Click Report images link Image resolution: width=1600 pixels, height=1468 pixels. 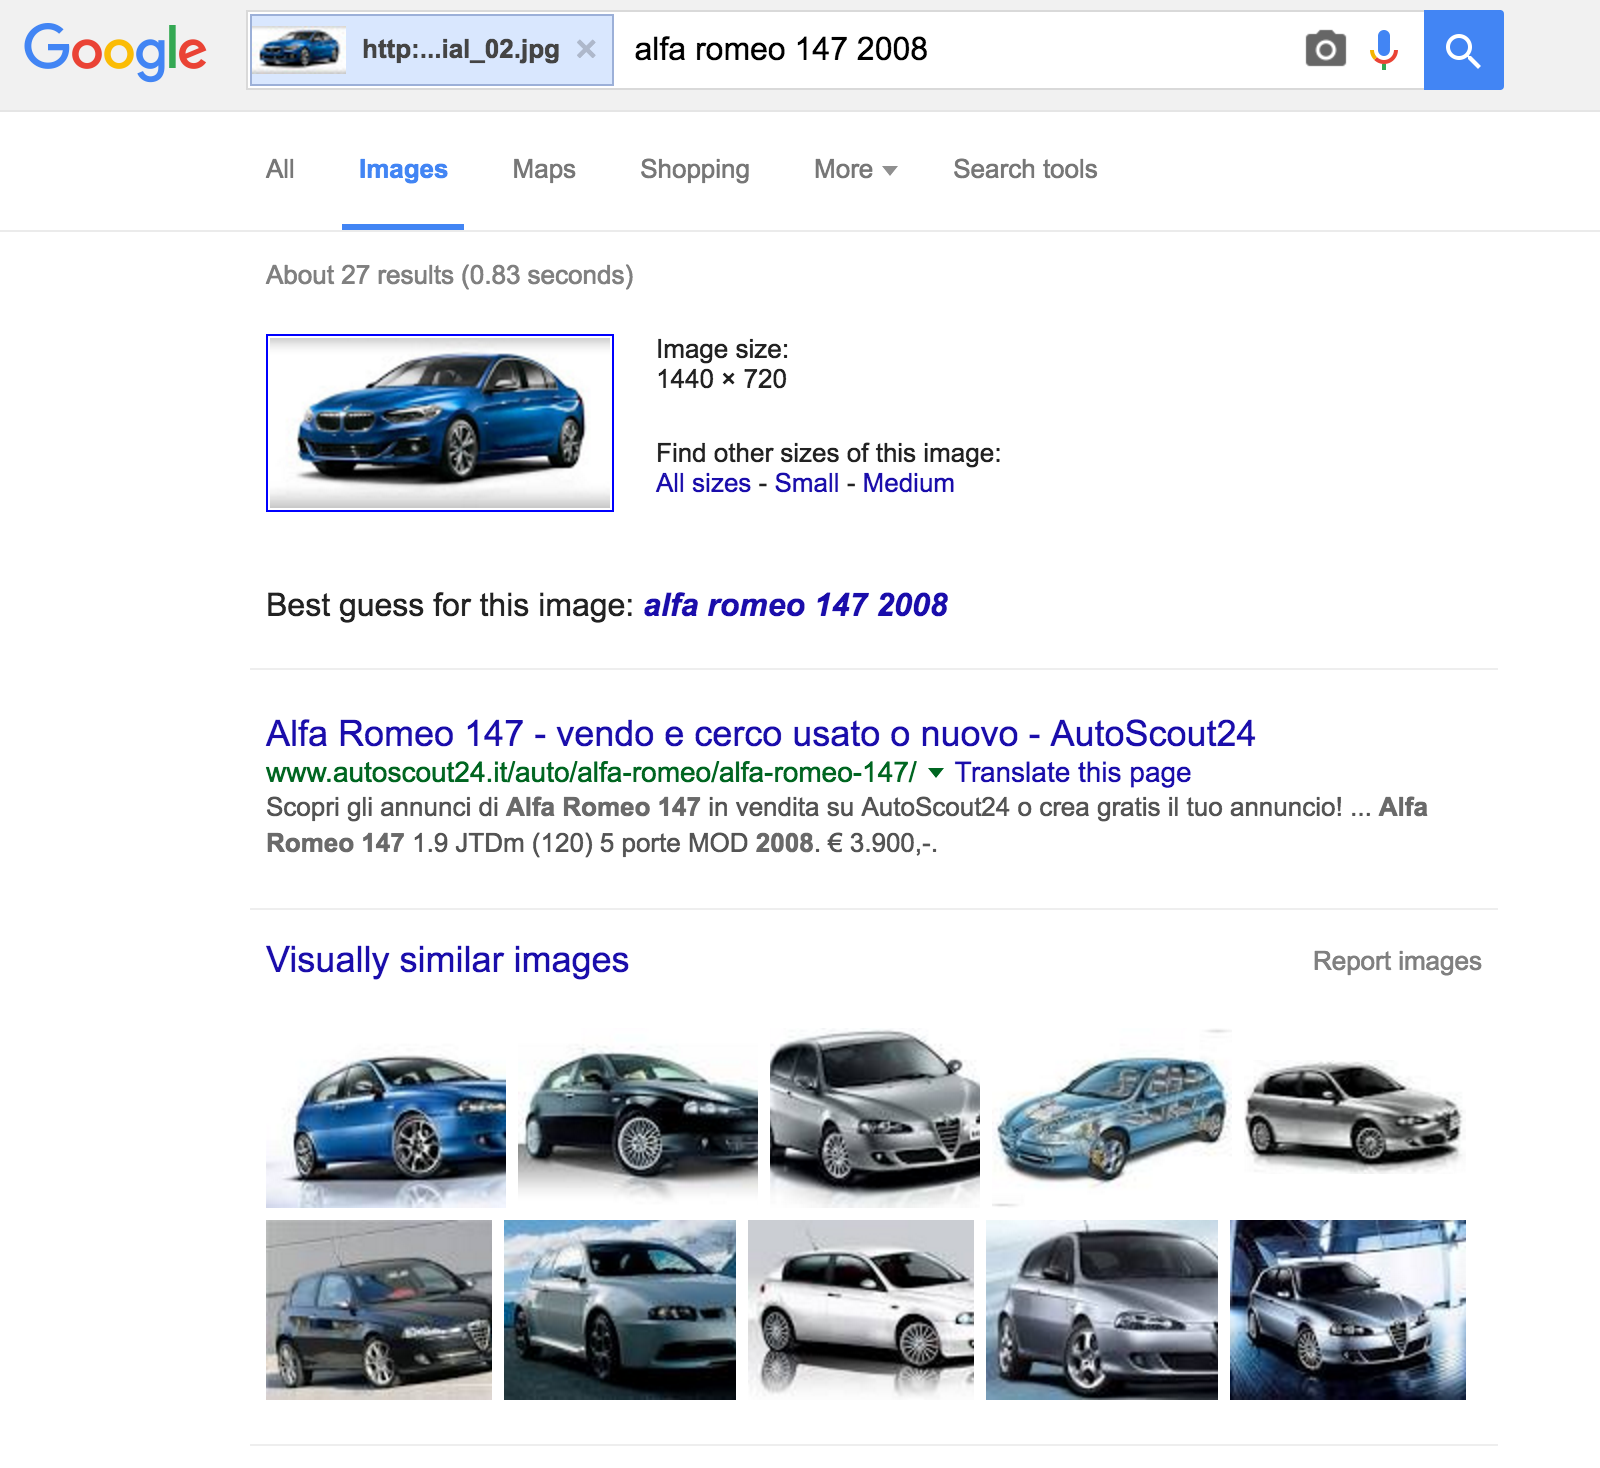tap(1397, 961)
